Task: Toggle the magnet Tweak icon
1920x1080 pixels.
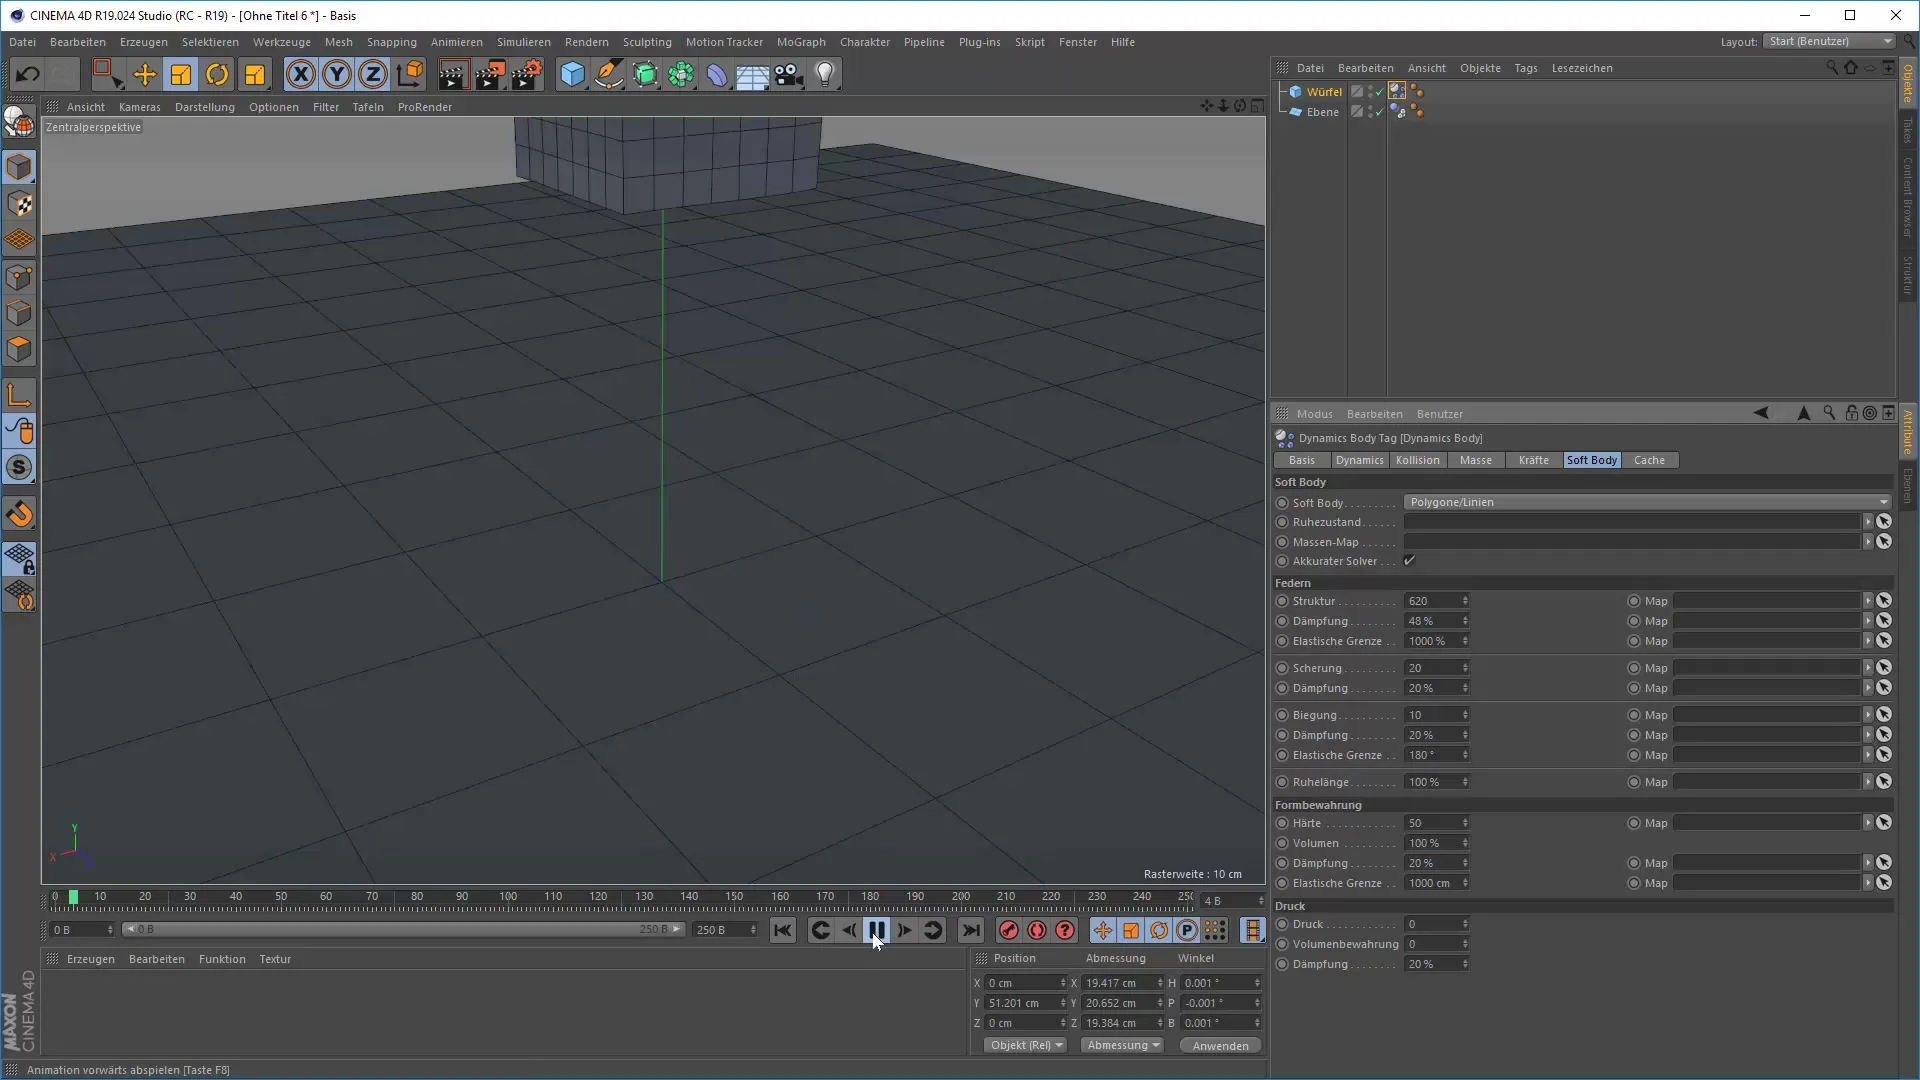Action: coord(19,514)
